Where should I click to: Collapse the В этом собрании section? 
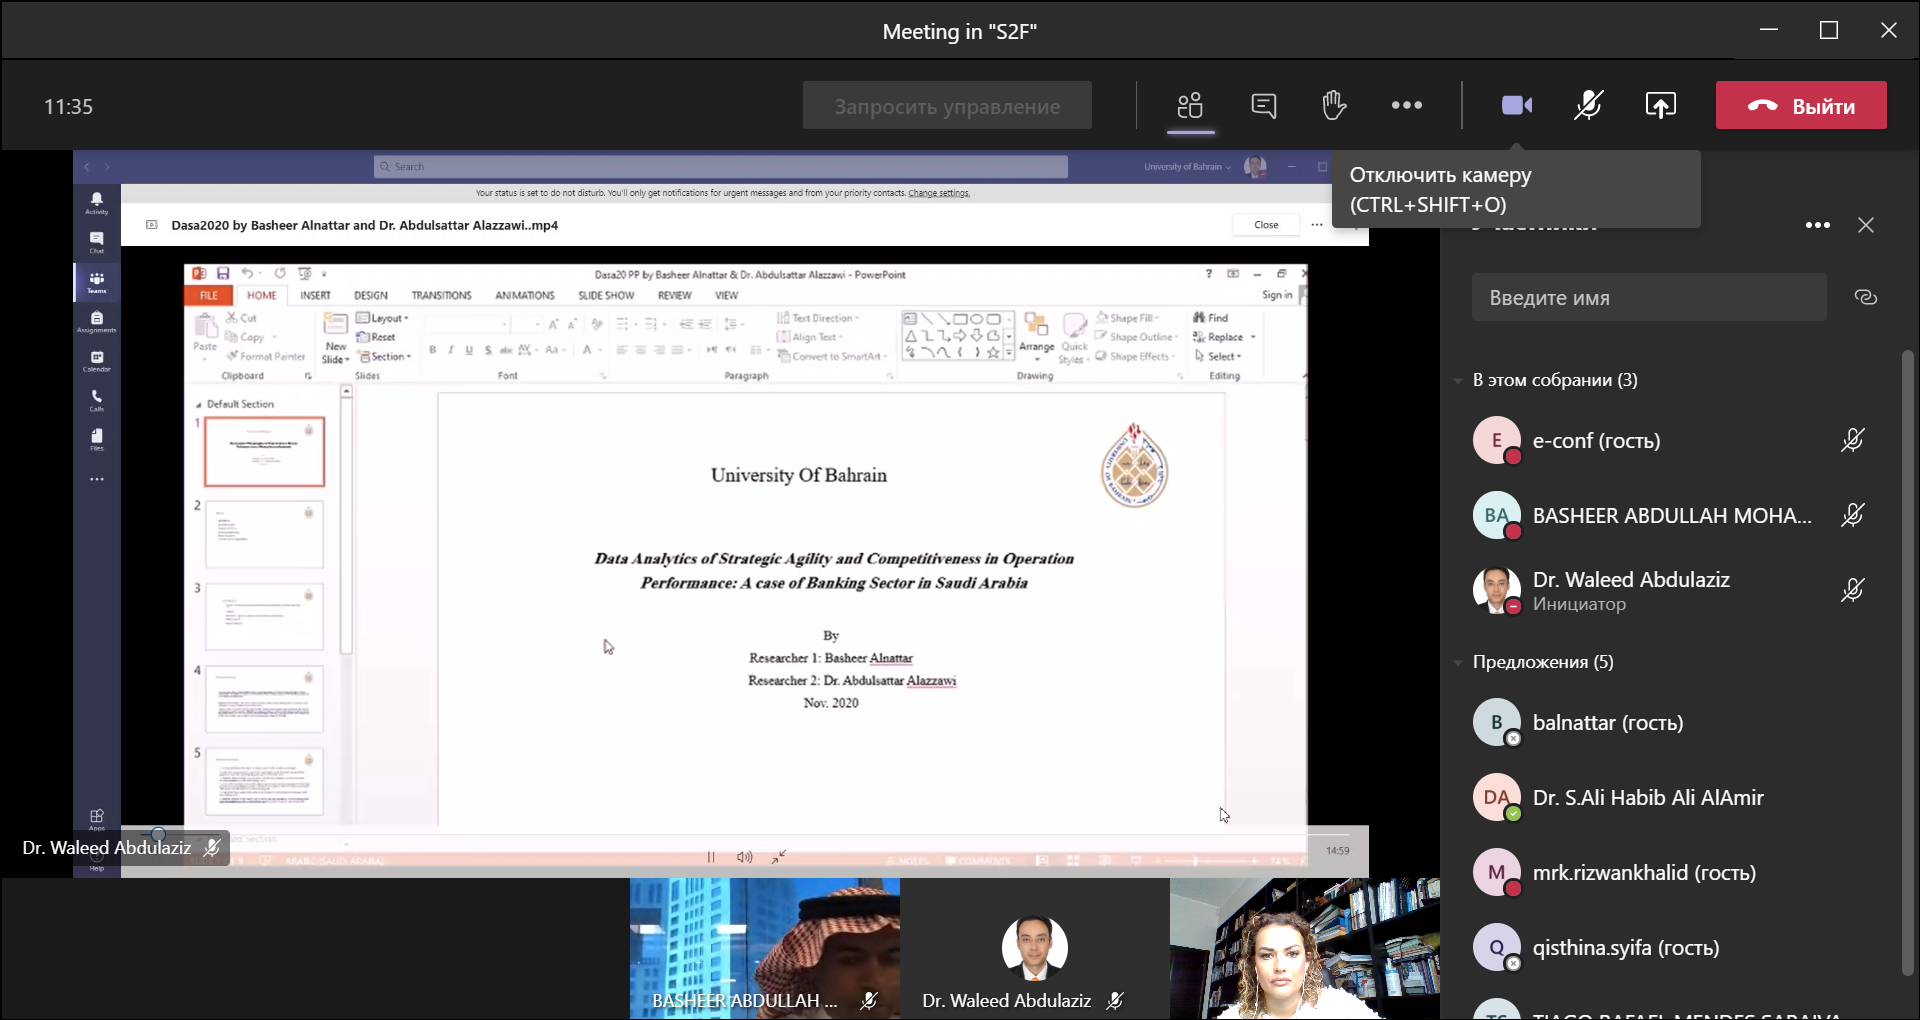(1459, 380)
